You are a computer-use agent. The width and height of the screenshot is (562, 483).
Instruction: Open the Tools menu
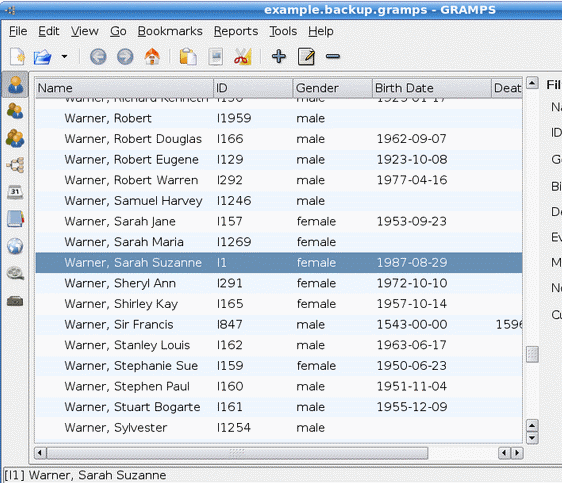pyautogui.click(x=283, y=32)
